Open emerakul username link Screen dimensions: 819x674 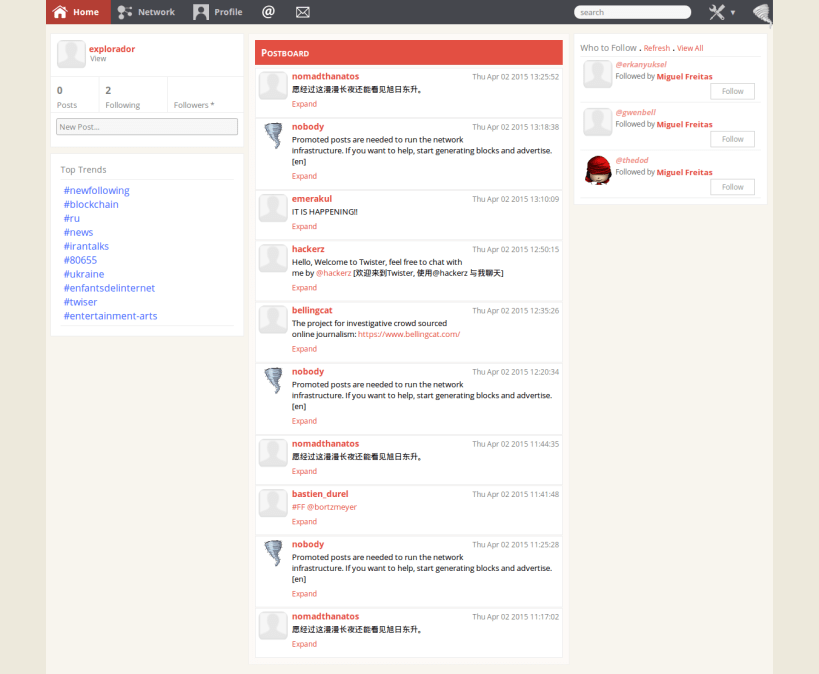(x=312, y=199)
